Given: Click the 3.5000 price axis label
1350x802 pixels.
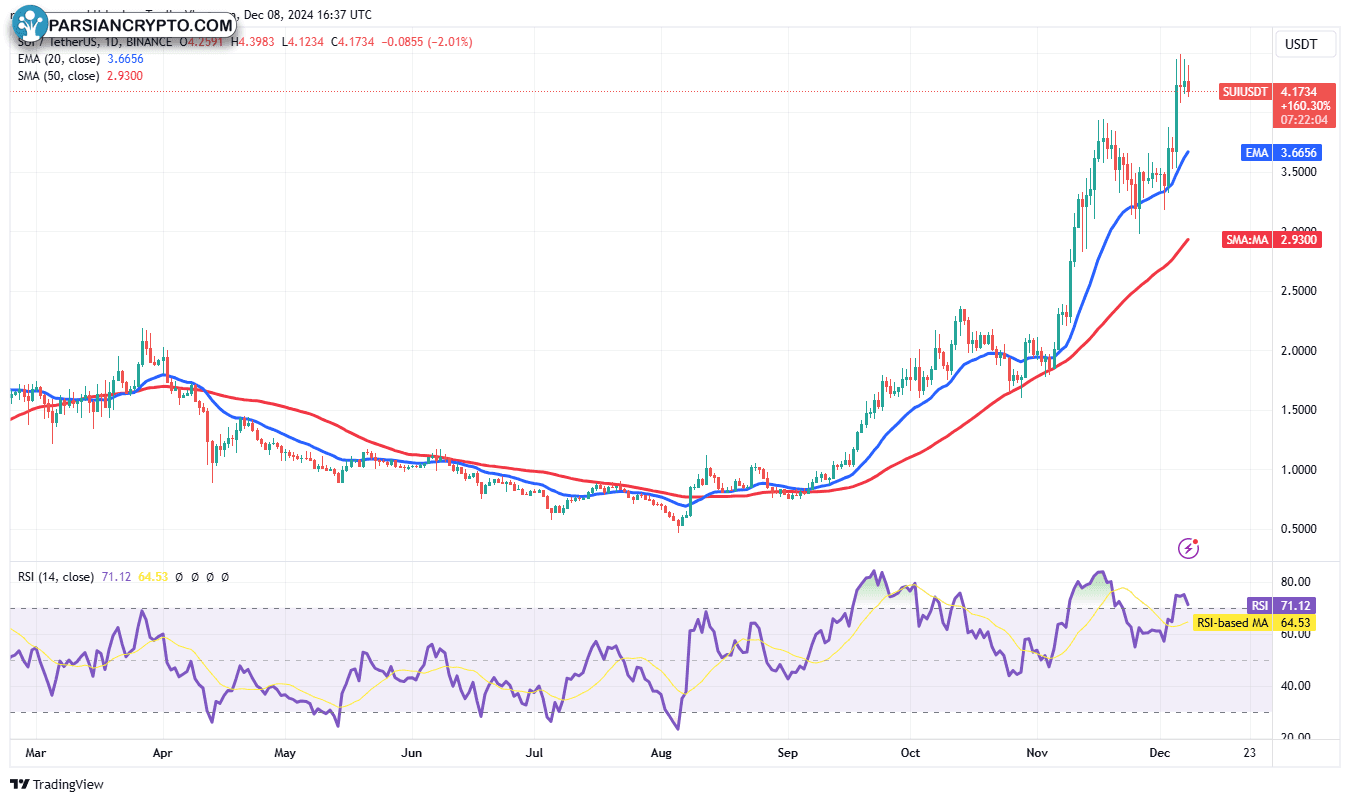Looking at the screenshot, I should click(1300, 172).
